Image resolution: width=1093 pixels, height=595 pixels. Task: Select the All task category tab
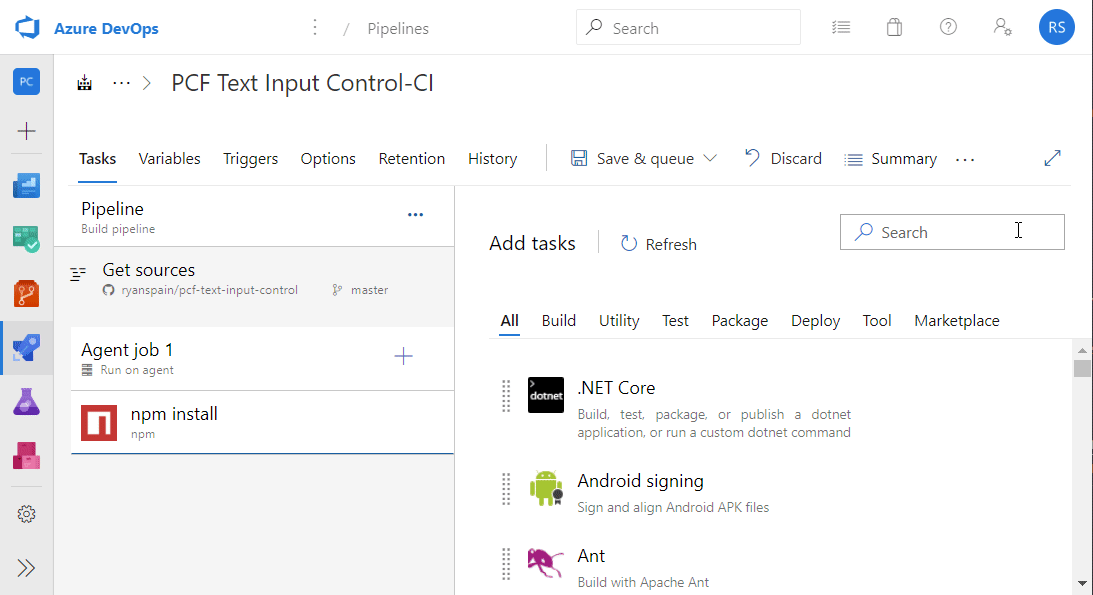click(x=510, y=321)
